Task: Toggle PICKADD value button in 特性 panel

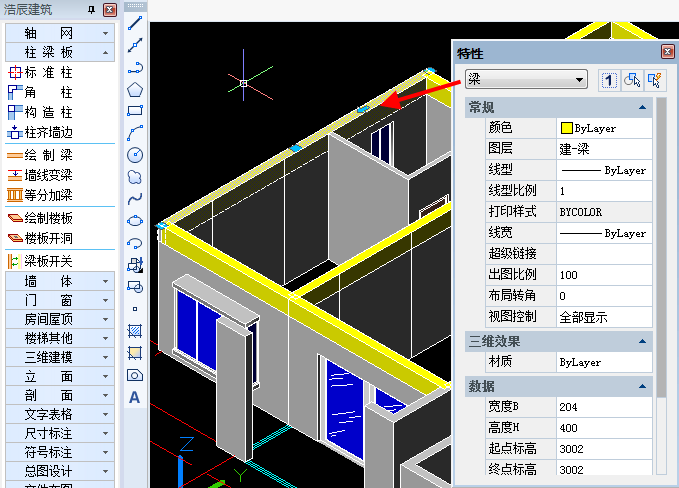Action: point(609,80)
